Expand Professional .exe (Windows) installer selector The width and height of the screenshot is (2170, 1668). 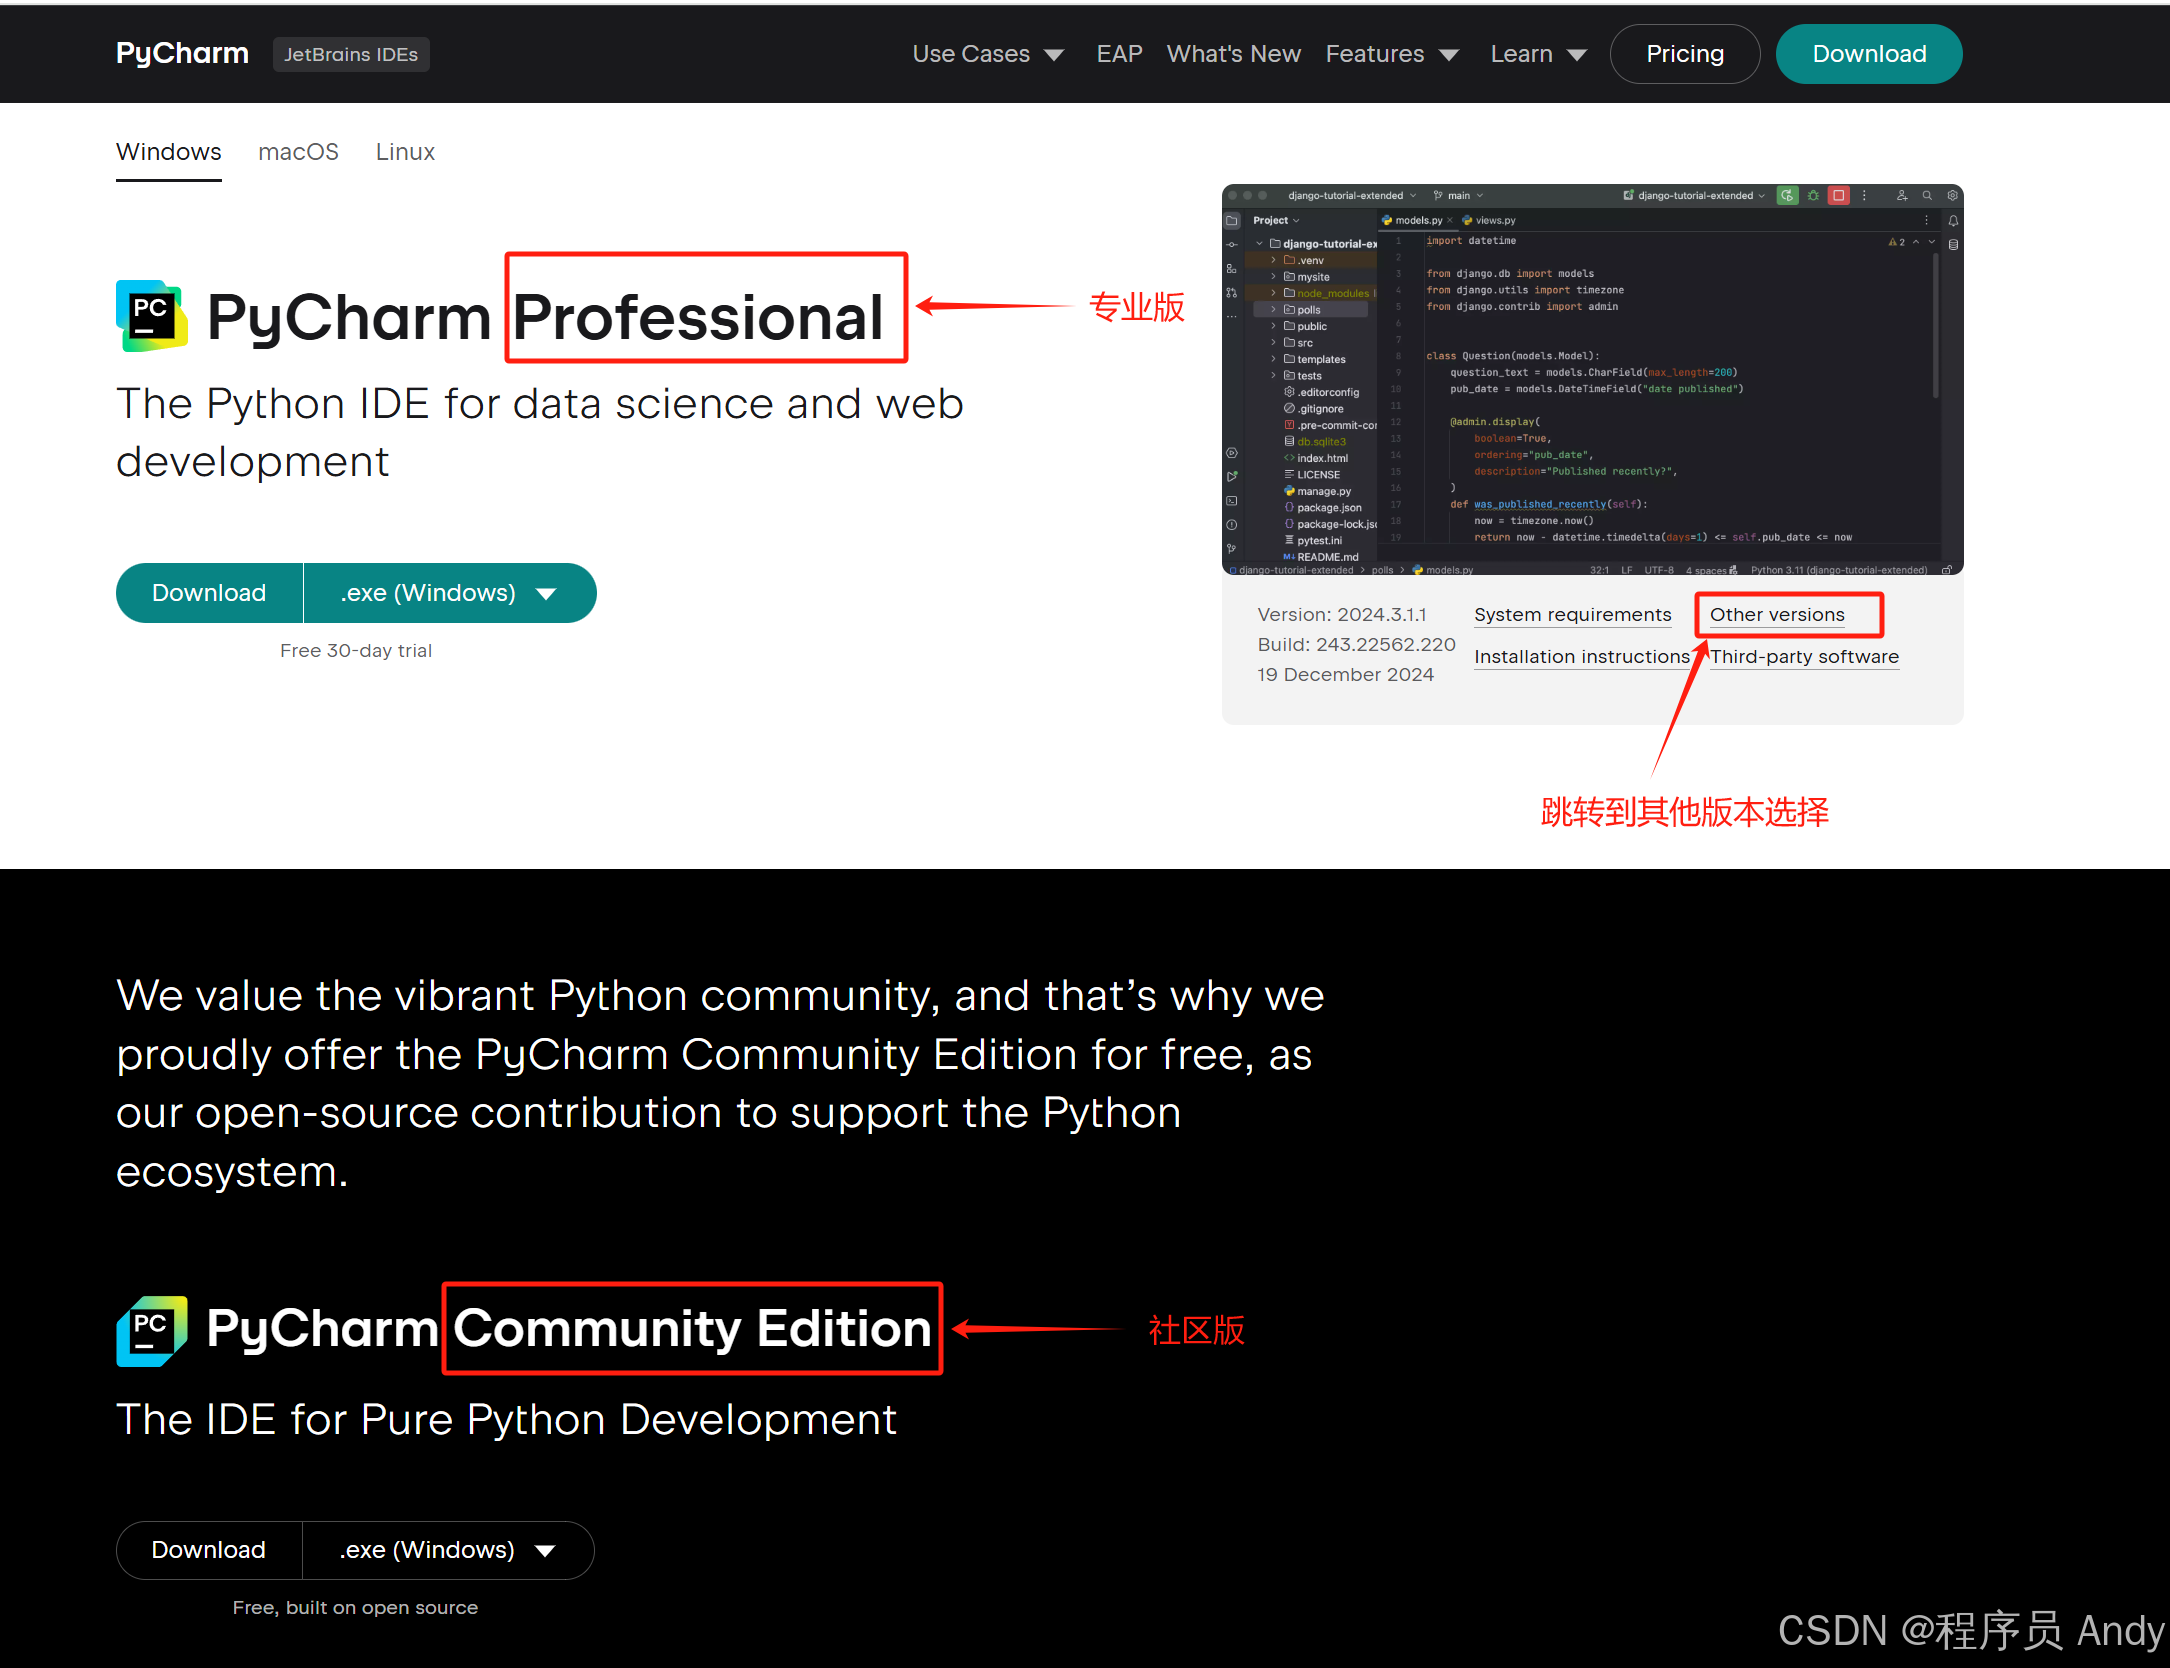tap(449, 593)
